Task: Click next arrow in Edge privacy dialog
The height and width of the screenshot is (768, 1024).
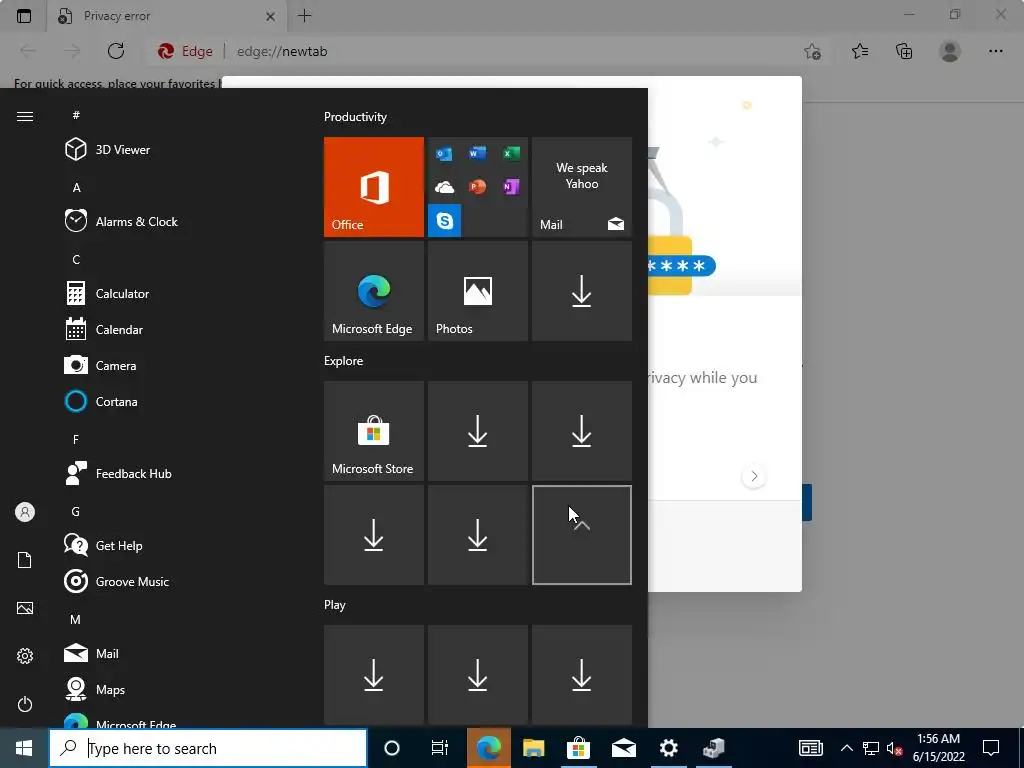Action: click(754, 476)
